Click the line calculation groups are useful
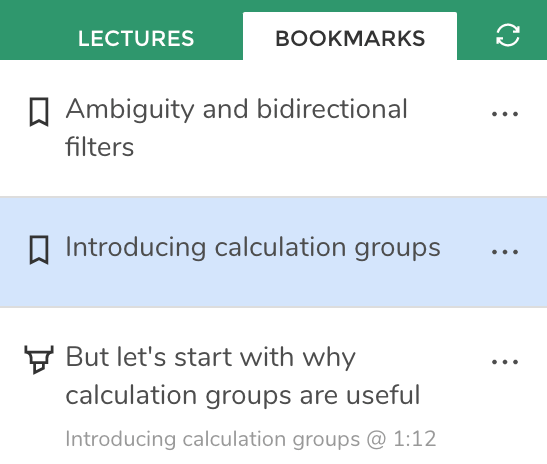This screenshot has width=547, height=464. pyautogui.click(x=243, y=396)
